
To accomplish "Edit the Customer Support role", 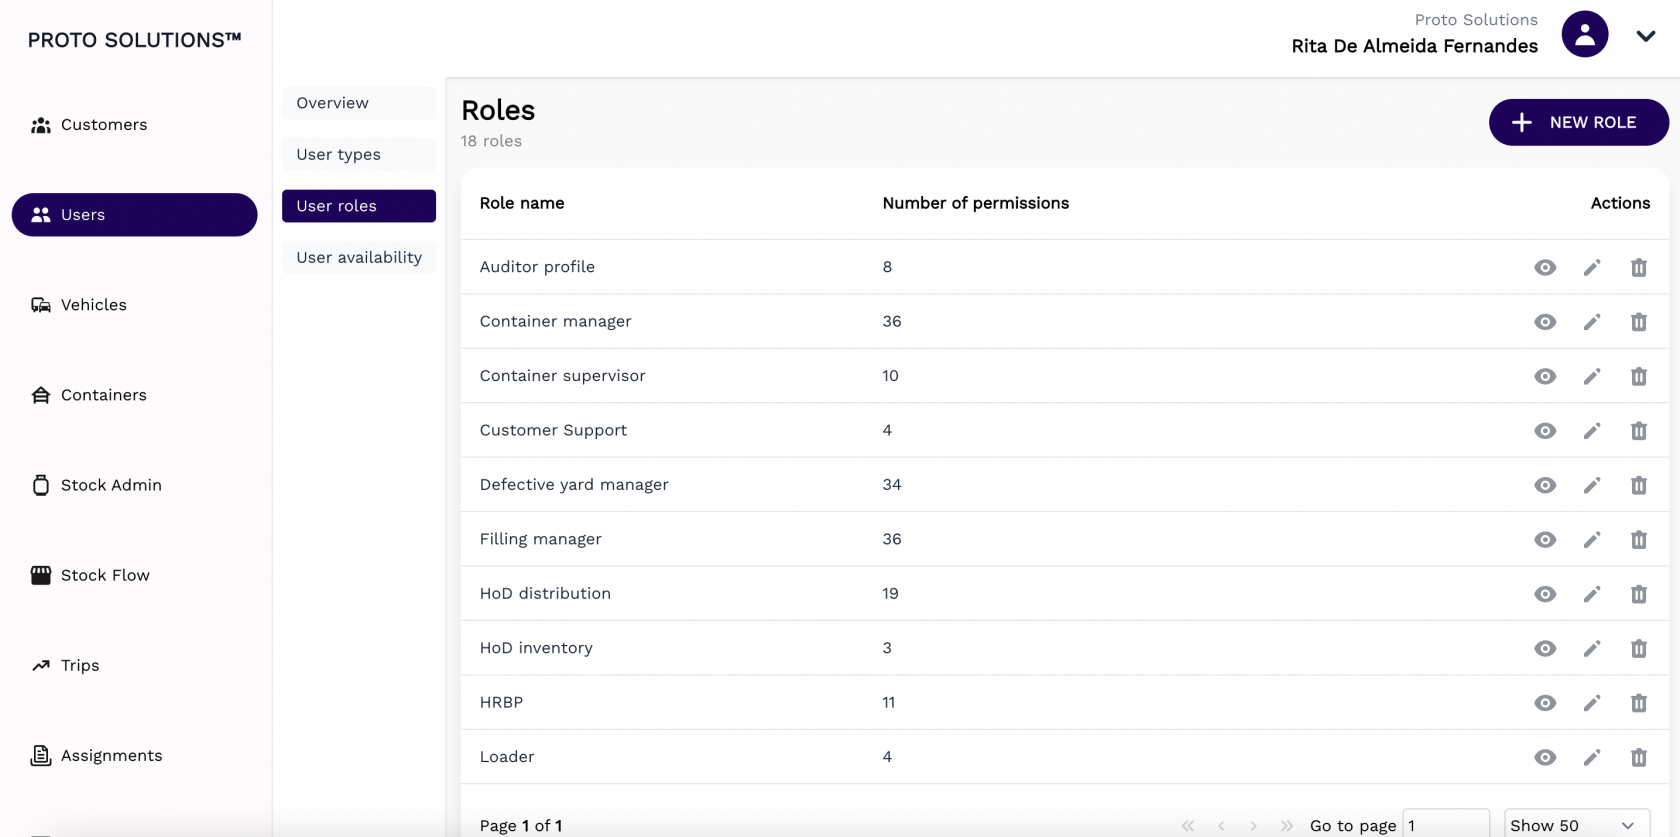I will tap(1592, 431).
